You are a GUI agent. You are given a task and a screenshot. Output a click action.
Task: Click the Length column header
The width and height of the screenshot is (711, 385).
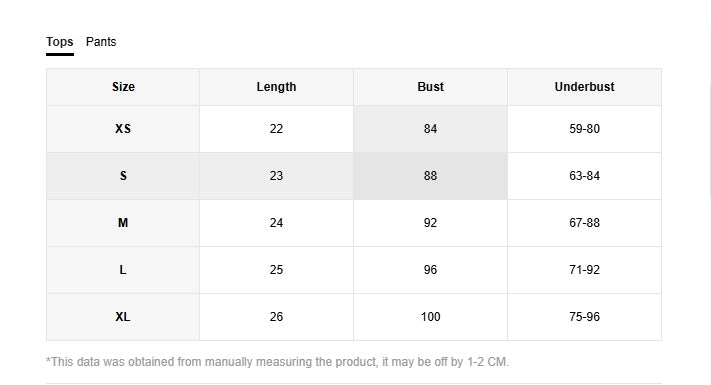[276, 87]
